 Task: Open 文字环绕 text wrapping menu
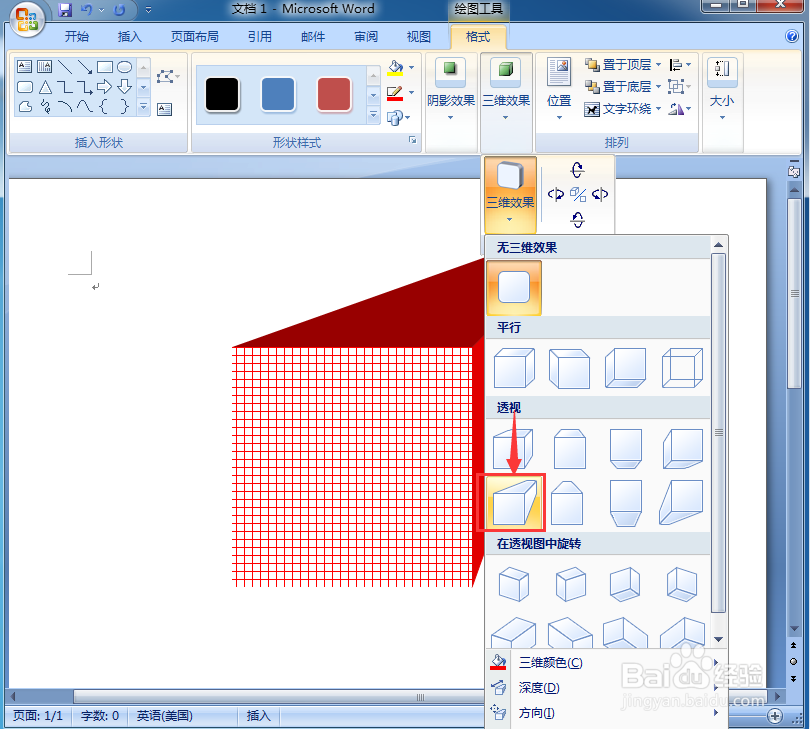tap(622, 108)
